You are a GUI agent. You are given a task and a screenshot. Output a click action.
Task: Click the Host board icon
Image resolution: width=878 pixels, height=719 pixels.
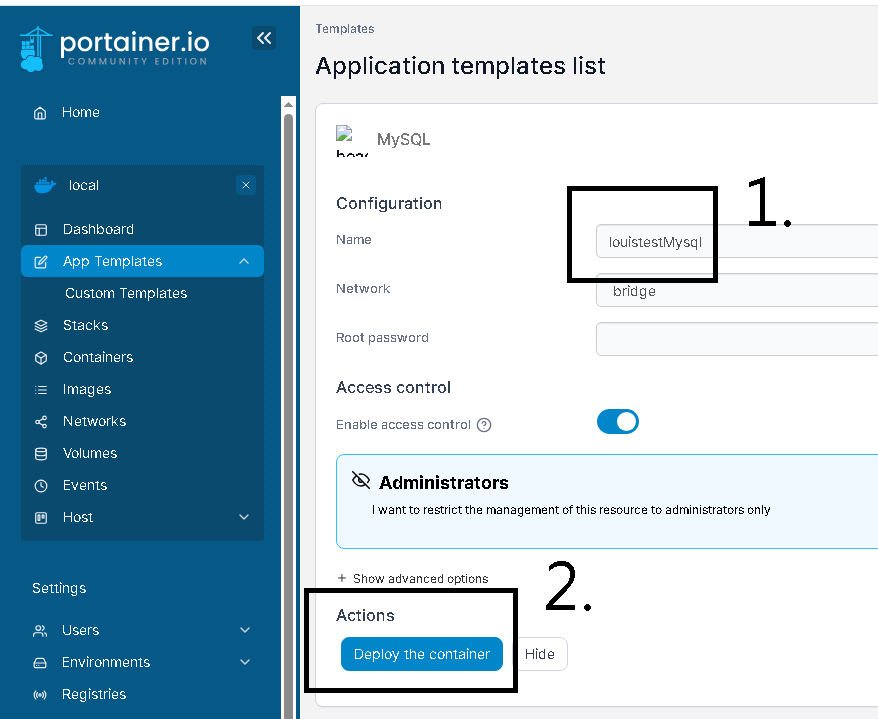click(41, 517)
